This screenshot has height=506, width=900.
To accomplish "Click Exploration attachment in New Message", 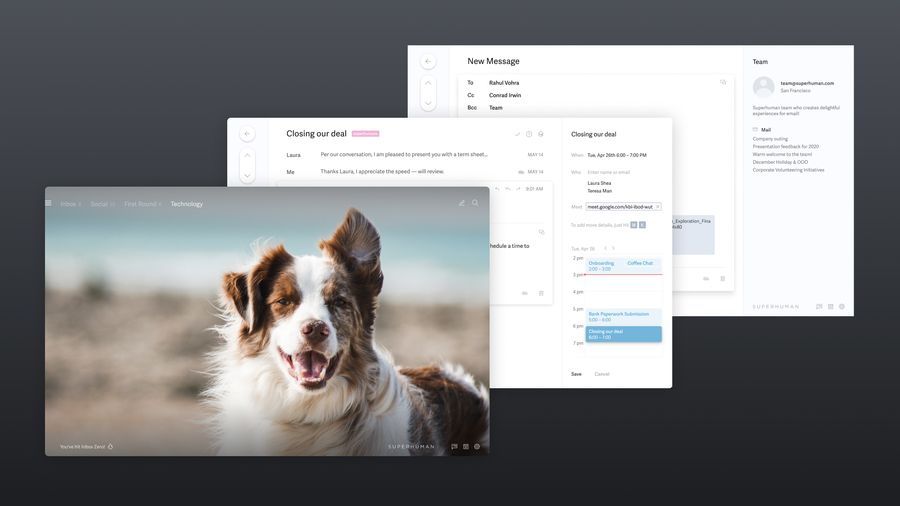I will 693,235.
